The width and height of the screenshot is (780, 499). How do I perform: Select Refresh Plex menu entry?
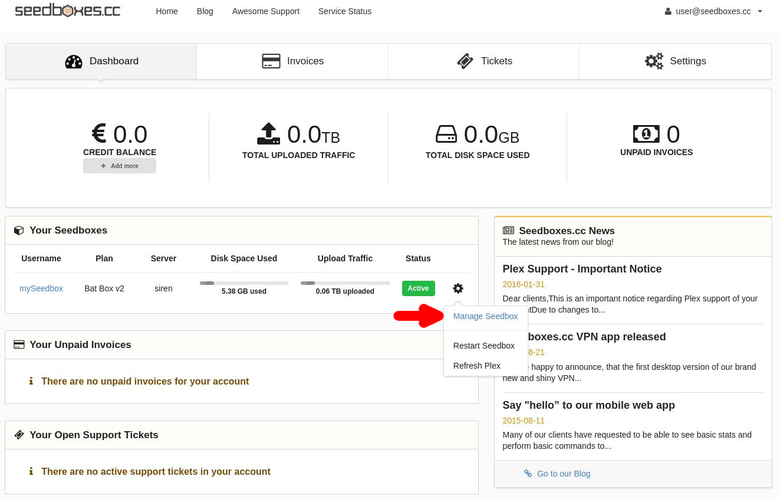tap(476, 366)
